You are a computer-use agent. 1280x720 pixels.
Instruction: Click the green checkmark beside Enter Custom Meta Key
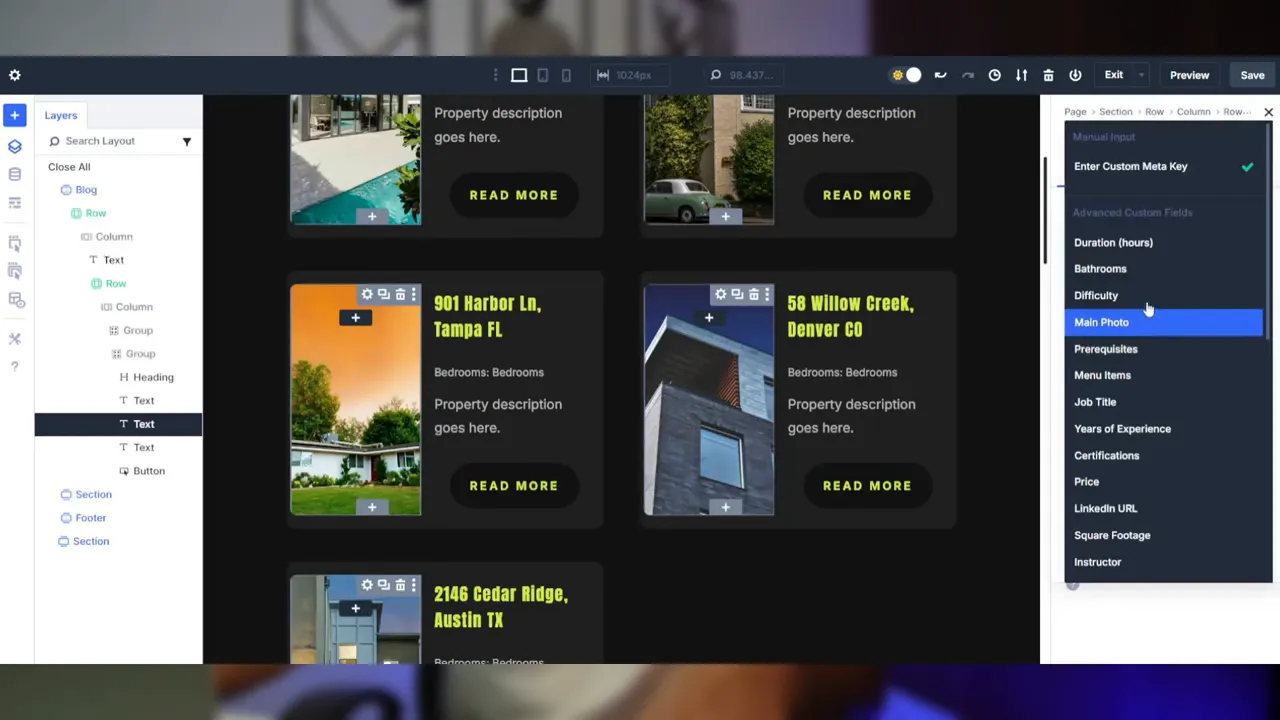1247,167
